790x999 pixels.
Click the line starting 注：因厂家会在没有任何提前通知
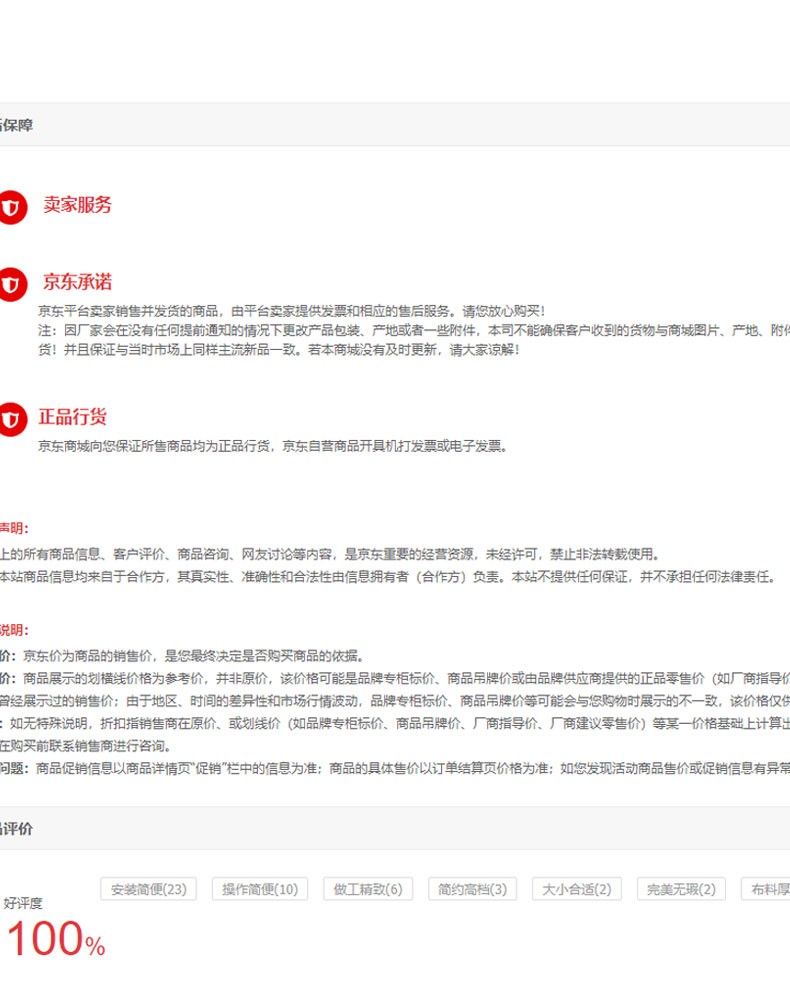(x=413, y=330)
